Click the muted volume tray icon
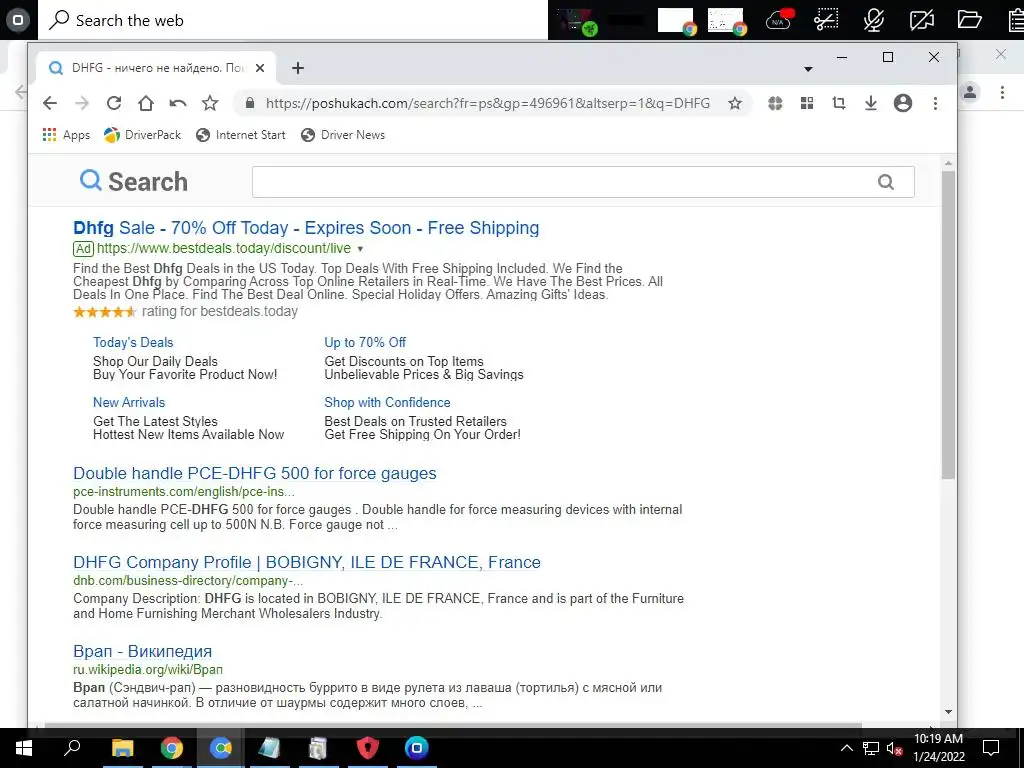1024x768 pixels. [894, 748]
